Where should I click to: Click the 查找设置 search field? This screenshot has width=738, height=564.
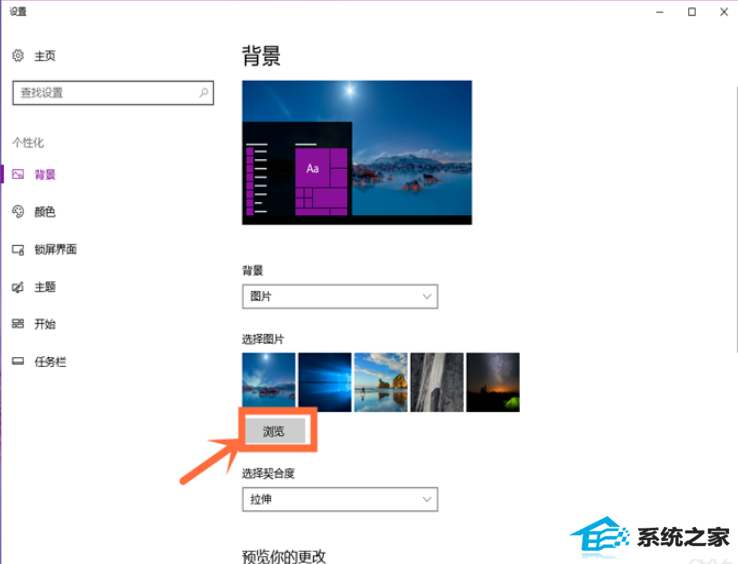point(113,93)
